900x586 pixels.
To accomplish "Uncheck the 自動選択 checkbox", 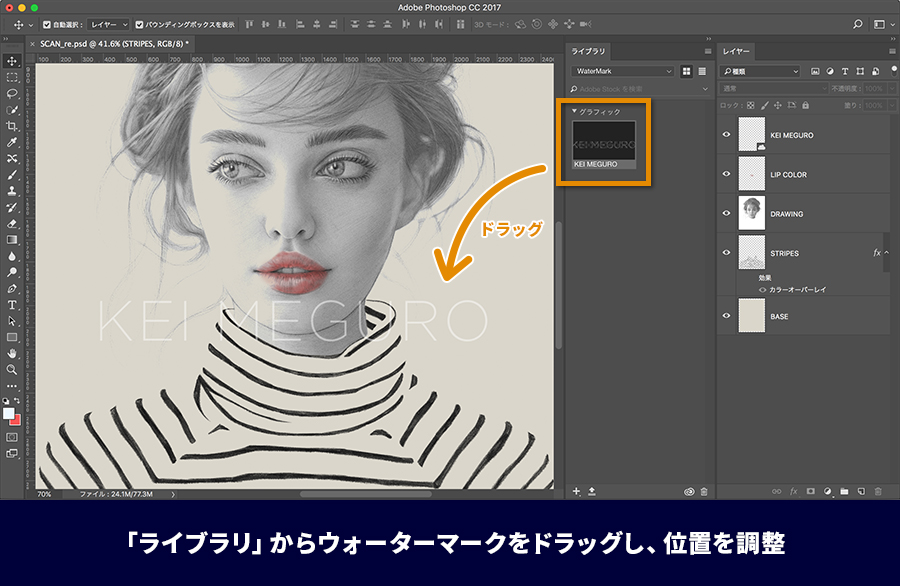I will coord(47,25).
